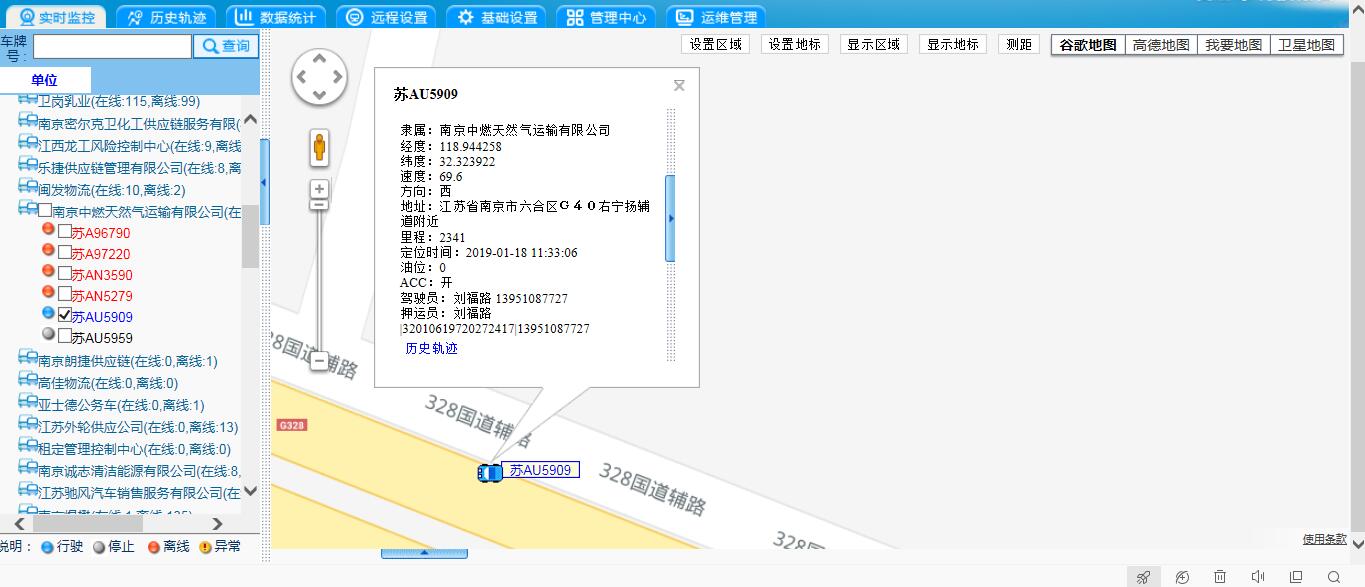This screenshot has width=1365, height=587.
Task: Check the 苏A96790 vehicle checkbox
Action: point(65,231)
